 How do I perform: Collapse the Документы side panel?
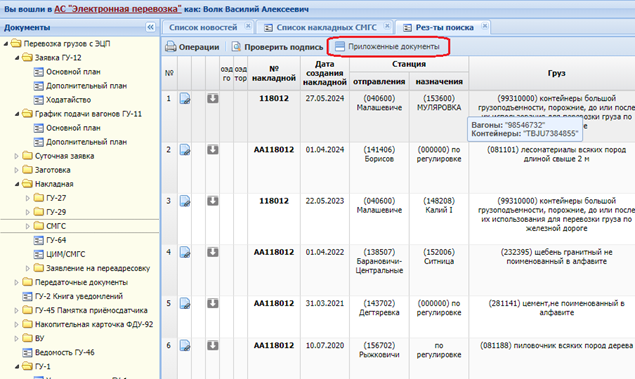click(150, 27)
